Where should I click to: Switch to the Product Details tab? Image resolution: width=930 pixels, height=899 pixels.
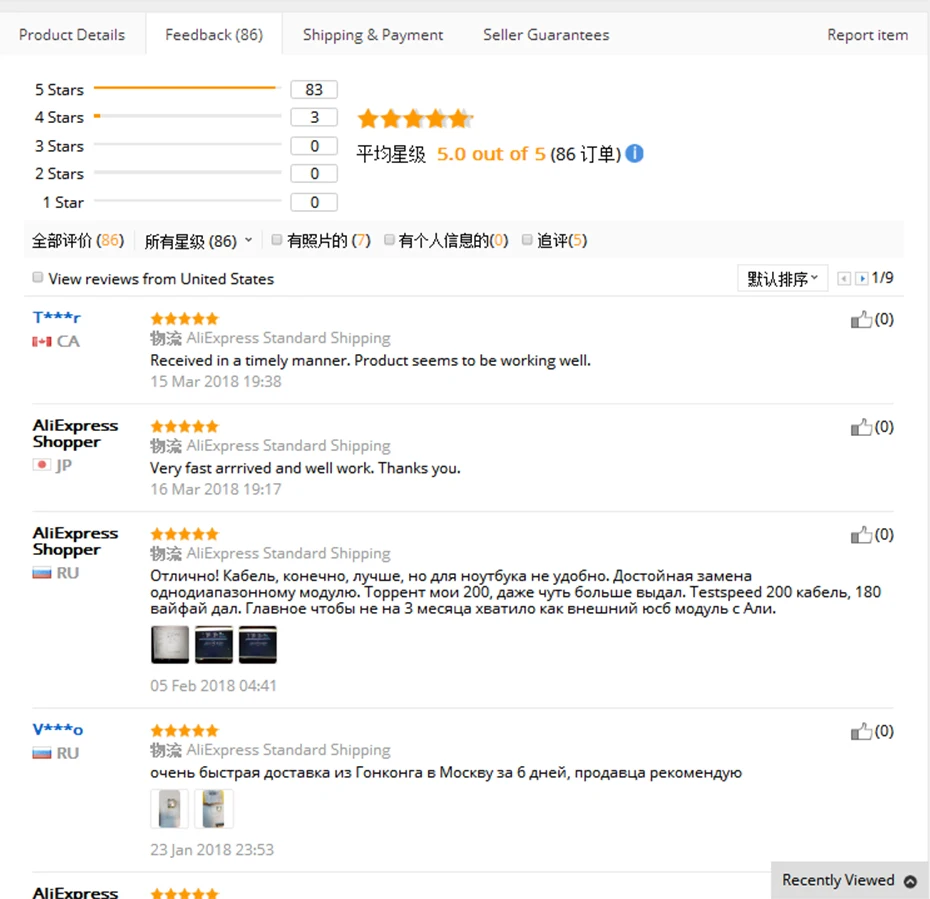pos(72,35)
